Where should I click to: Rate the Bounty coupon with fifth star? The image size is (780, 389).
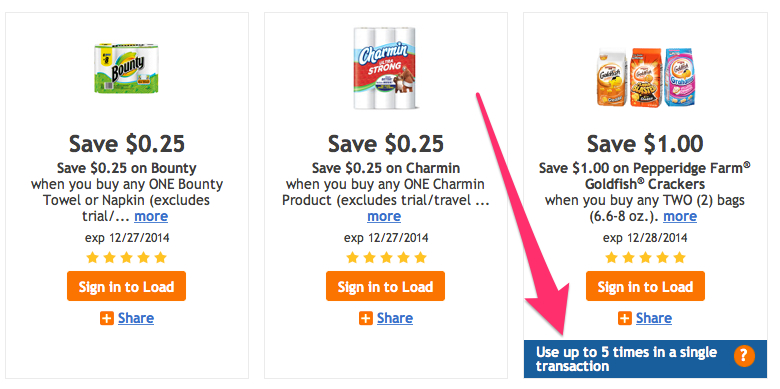click(x=160, y=258)
